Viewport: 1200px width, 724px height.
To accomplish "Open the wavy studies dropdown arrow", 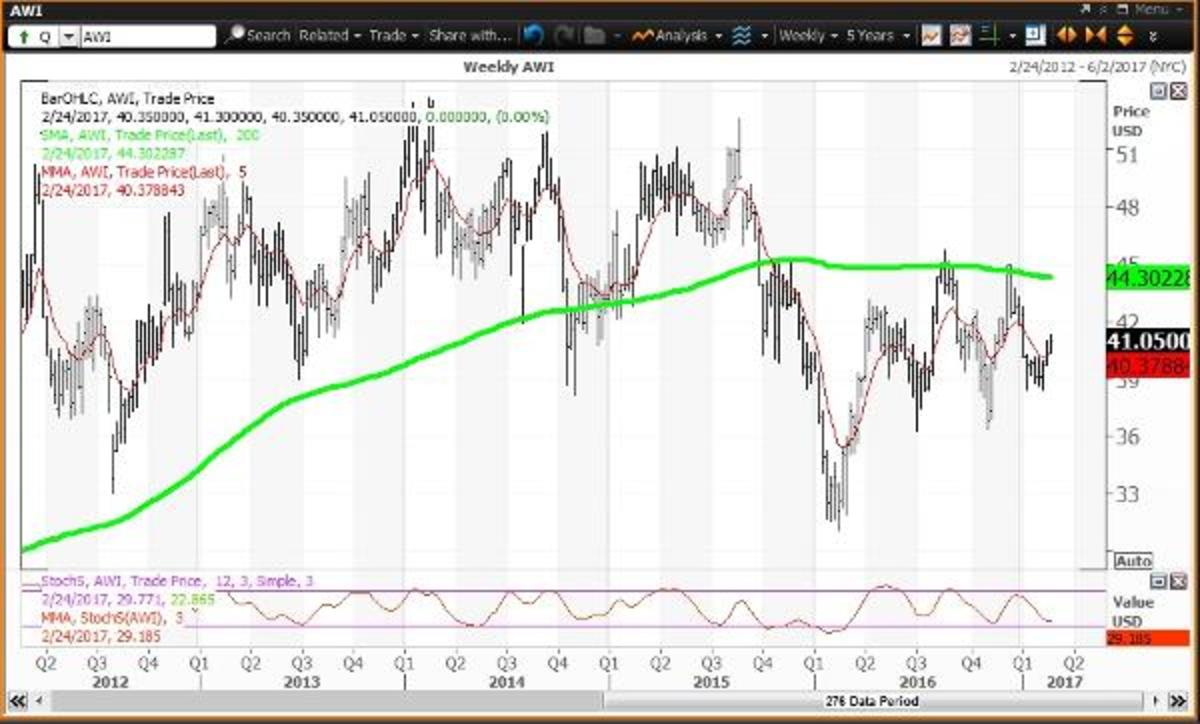I will point(765,36).
